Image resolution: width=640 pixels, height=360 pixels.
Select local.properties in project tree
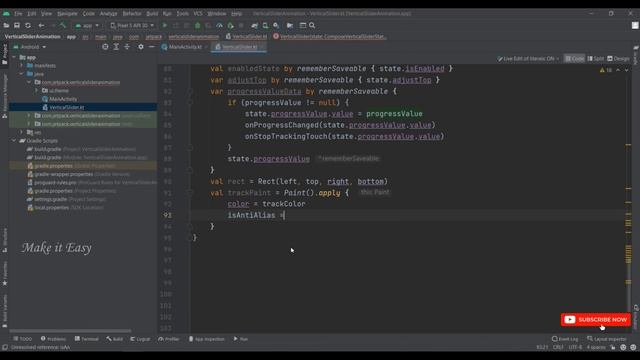tap(51, 208)
